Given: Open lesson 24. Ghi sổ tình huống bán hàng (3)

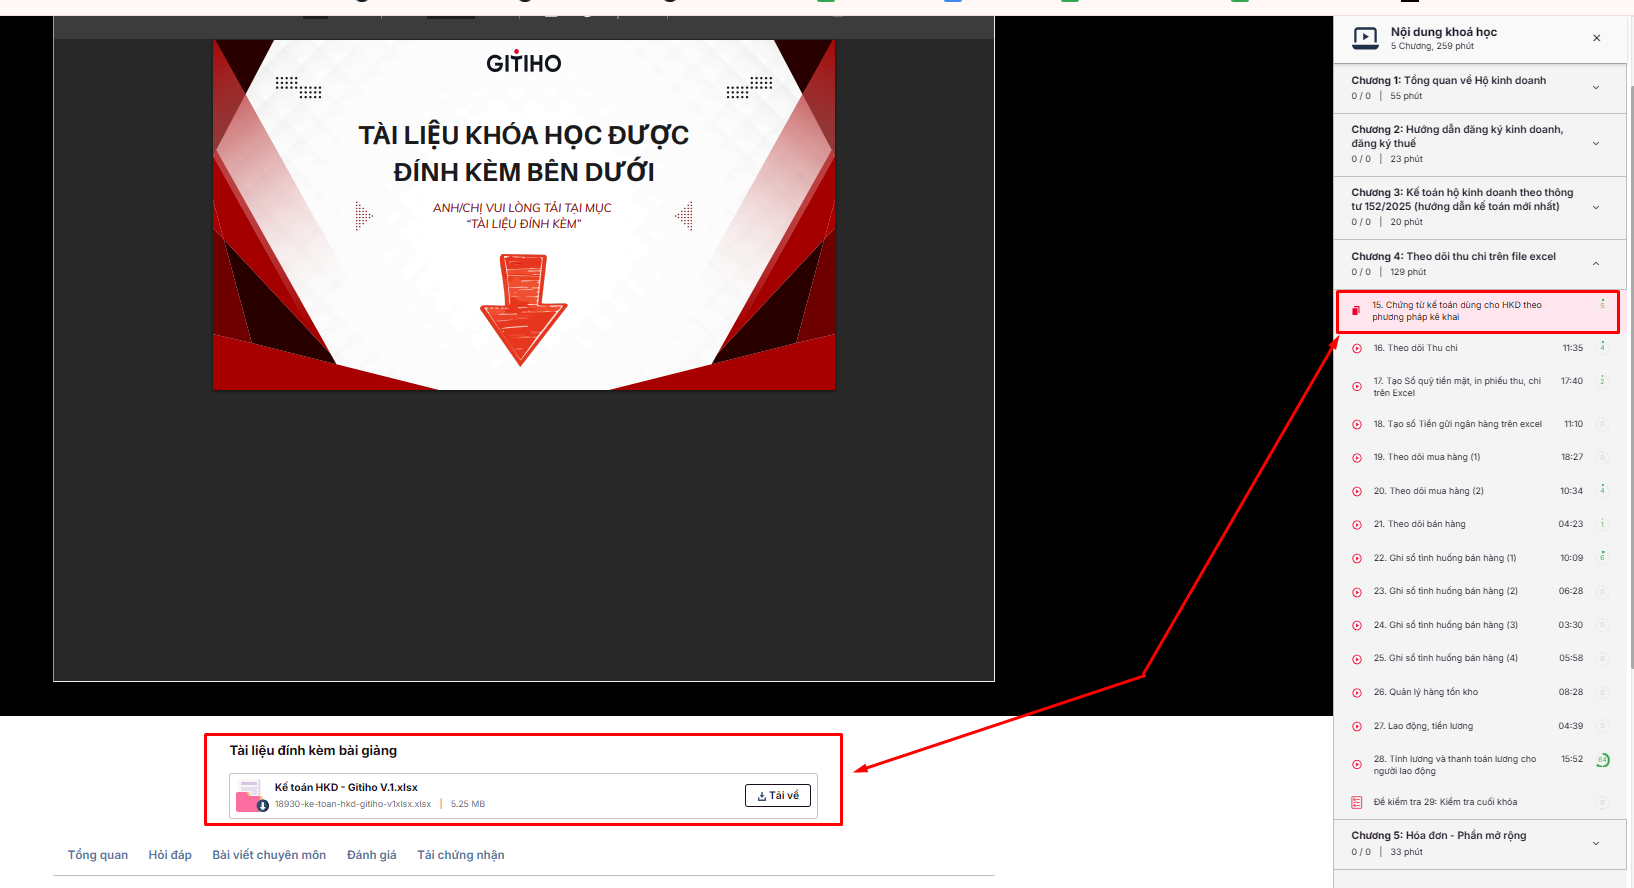Looking at the screenshot, I should point(1445,625).
